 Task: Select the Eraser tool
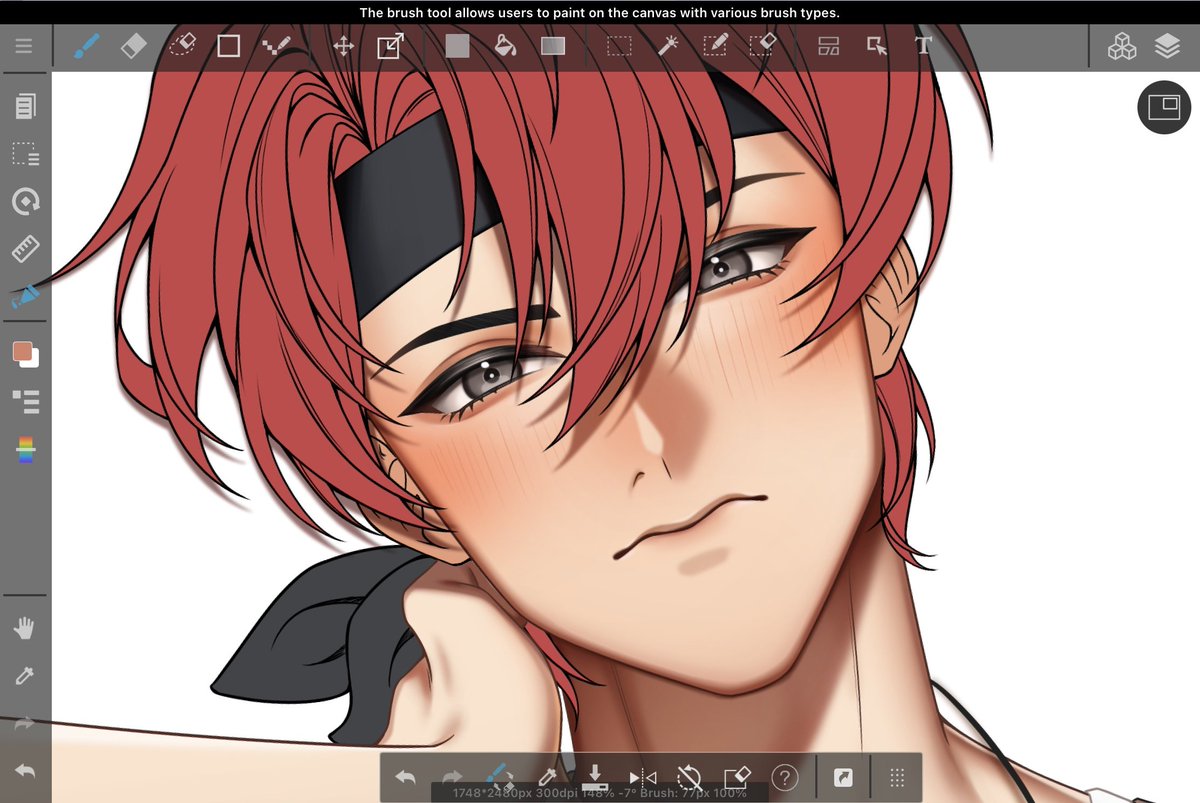(134, 46)
